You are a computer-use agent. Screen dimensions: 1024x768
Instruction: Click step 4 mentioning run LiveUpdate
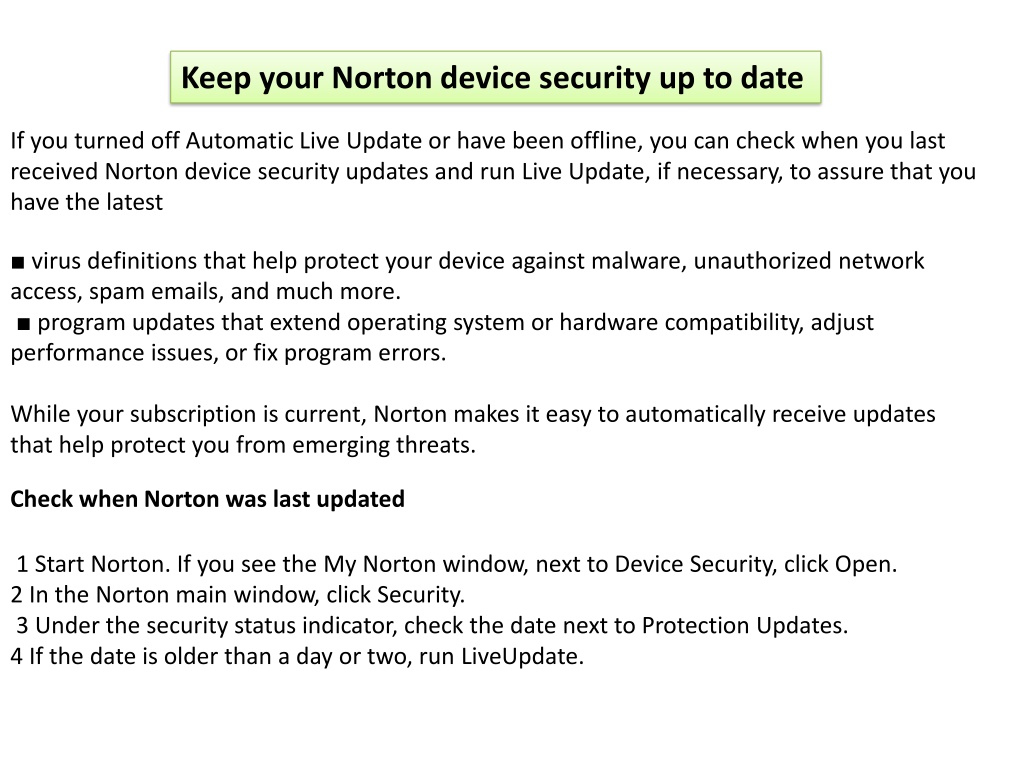point(297,656)
